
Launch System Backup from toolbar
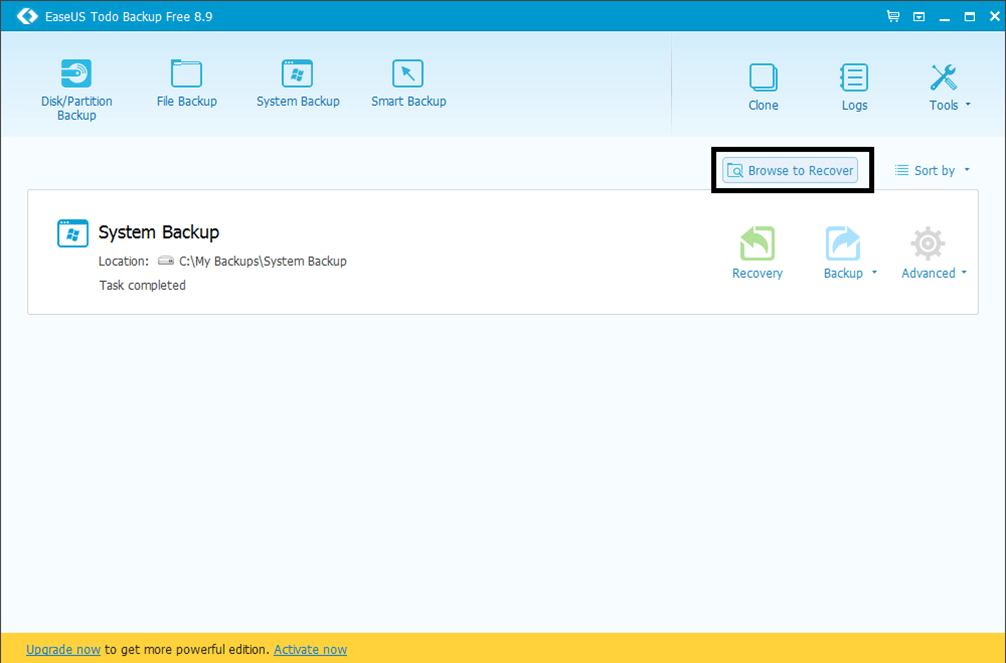tap(298, 83)
